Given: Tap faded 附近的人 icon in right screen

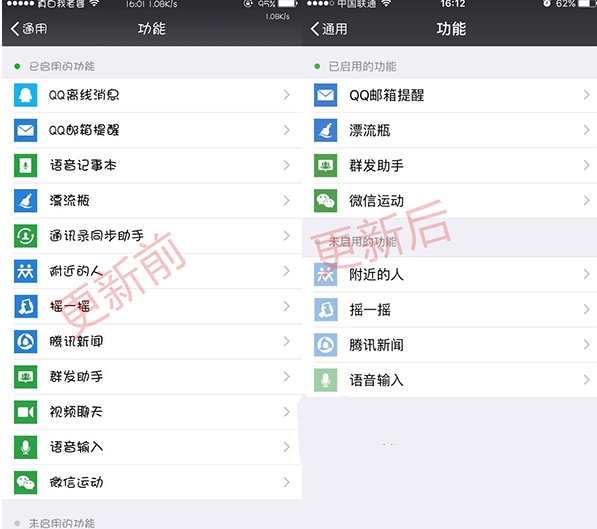Looking at the screenshot, I should pos(326,274).
